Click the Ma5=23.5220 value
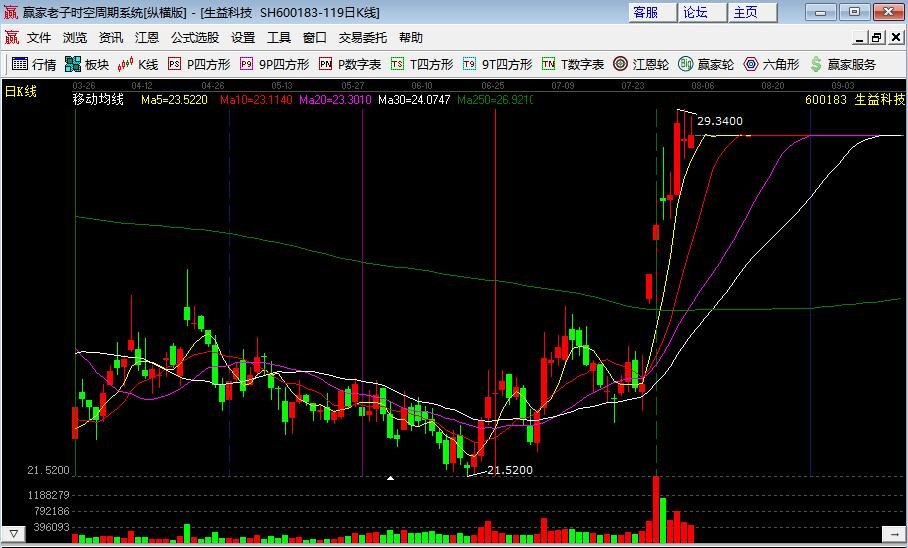This screenshot has width=908, height=548. pyautogui.click(x=174, y=100)
